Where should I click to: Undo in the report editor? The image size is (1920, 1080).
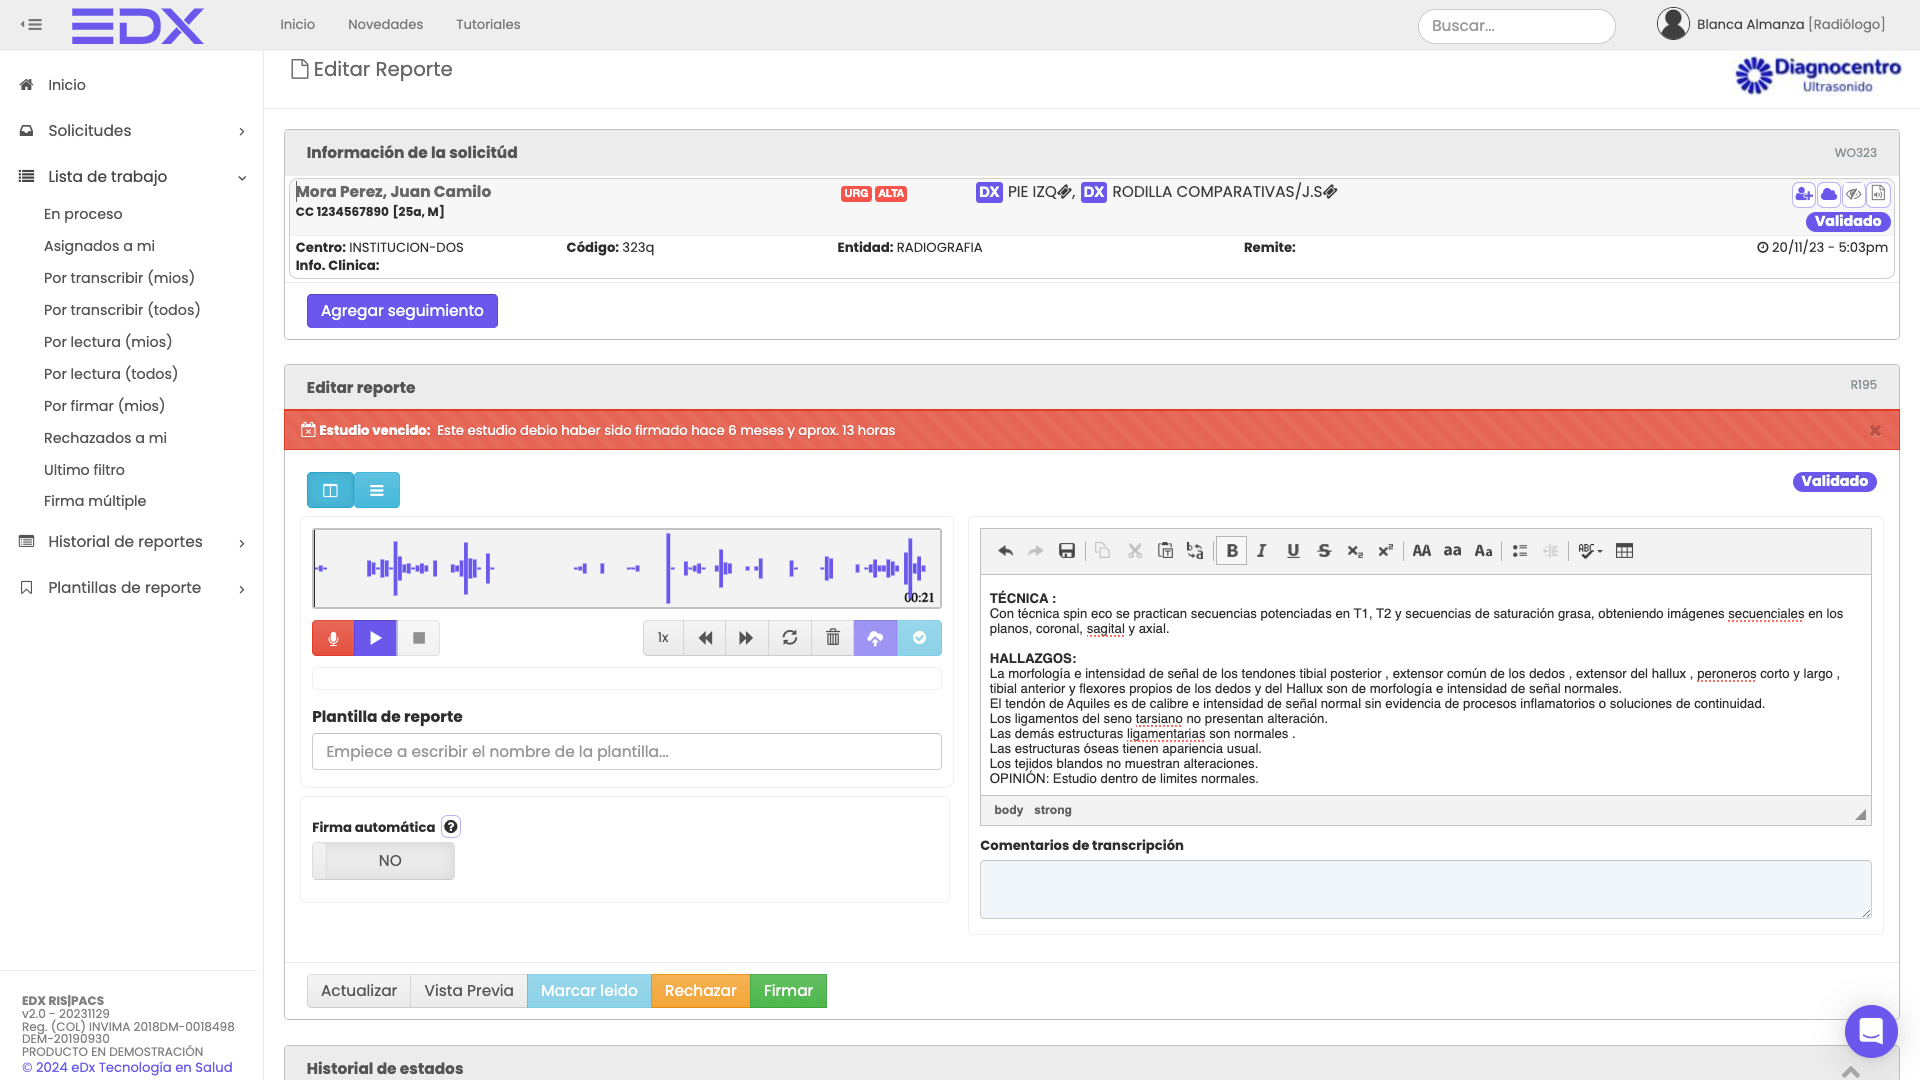click(x=1005, y=551)
